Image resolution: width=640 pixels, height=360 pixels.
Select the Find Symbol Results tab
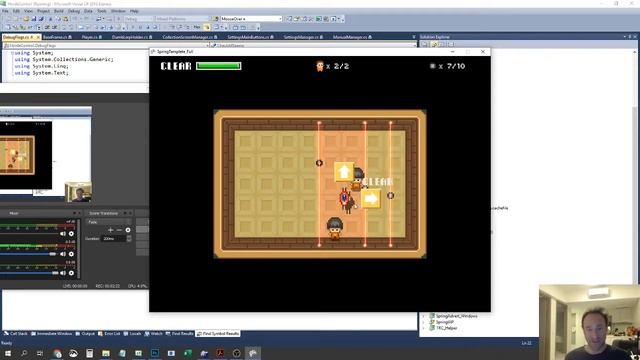coord(218,333)
